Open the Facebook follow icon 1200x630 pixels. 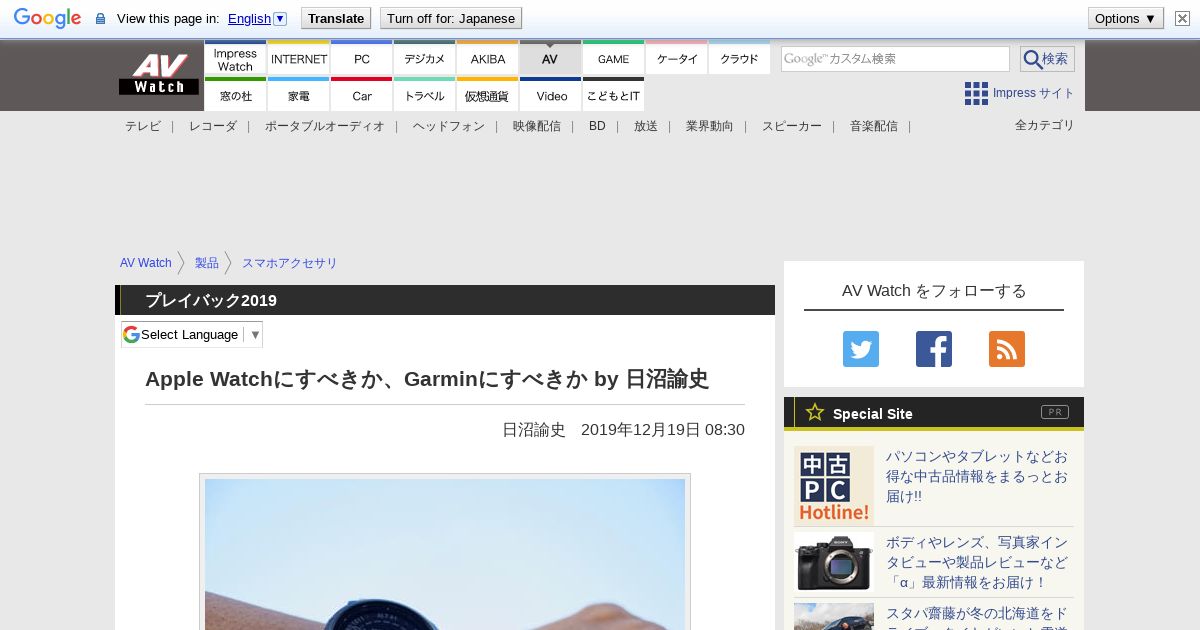[934, 349]
